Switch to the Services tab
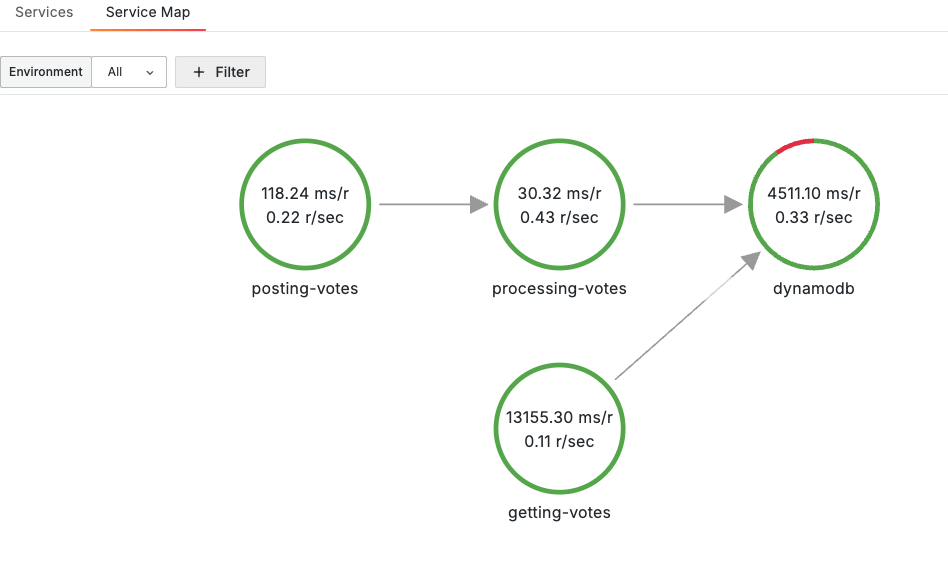 44,13
